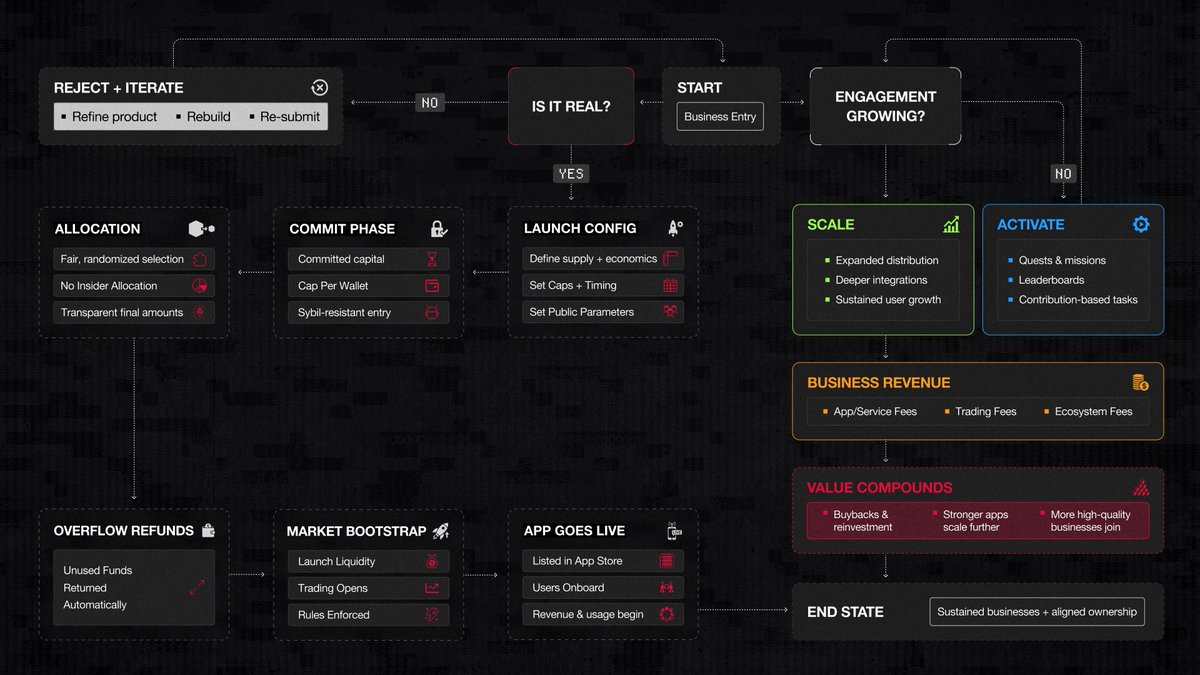Click the BUSINESS REVENUE heading
The image size is (1200, 675).
[x=878, y=382]
